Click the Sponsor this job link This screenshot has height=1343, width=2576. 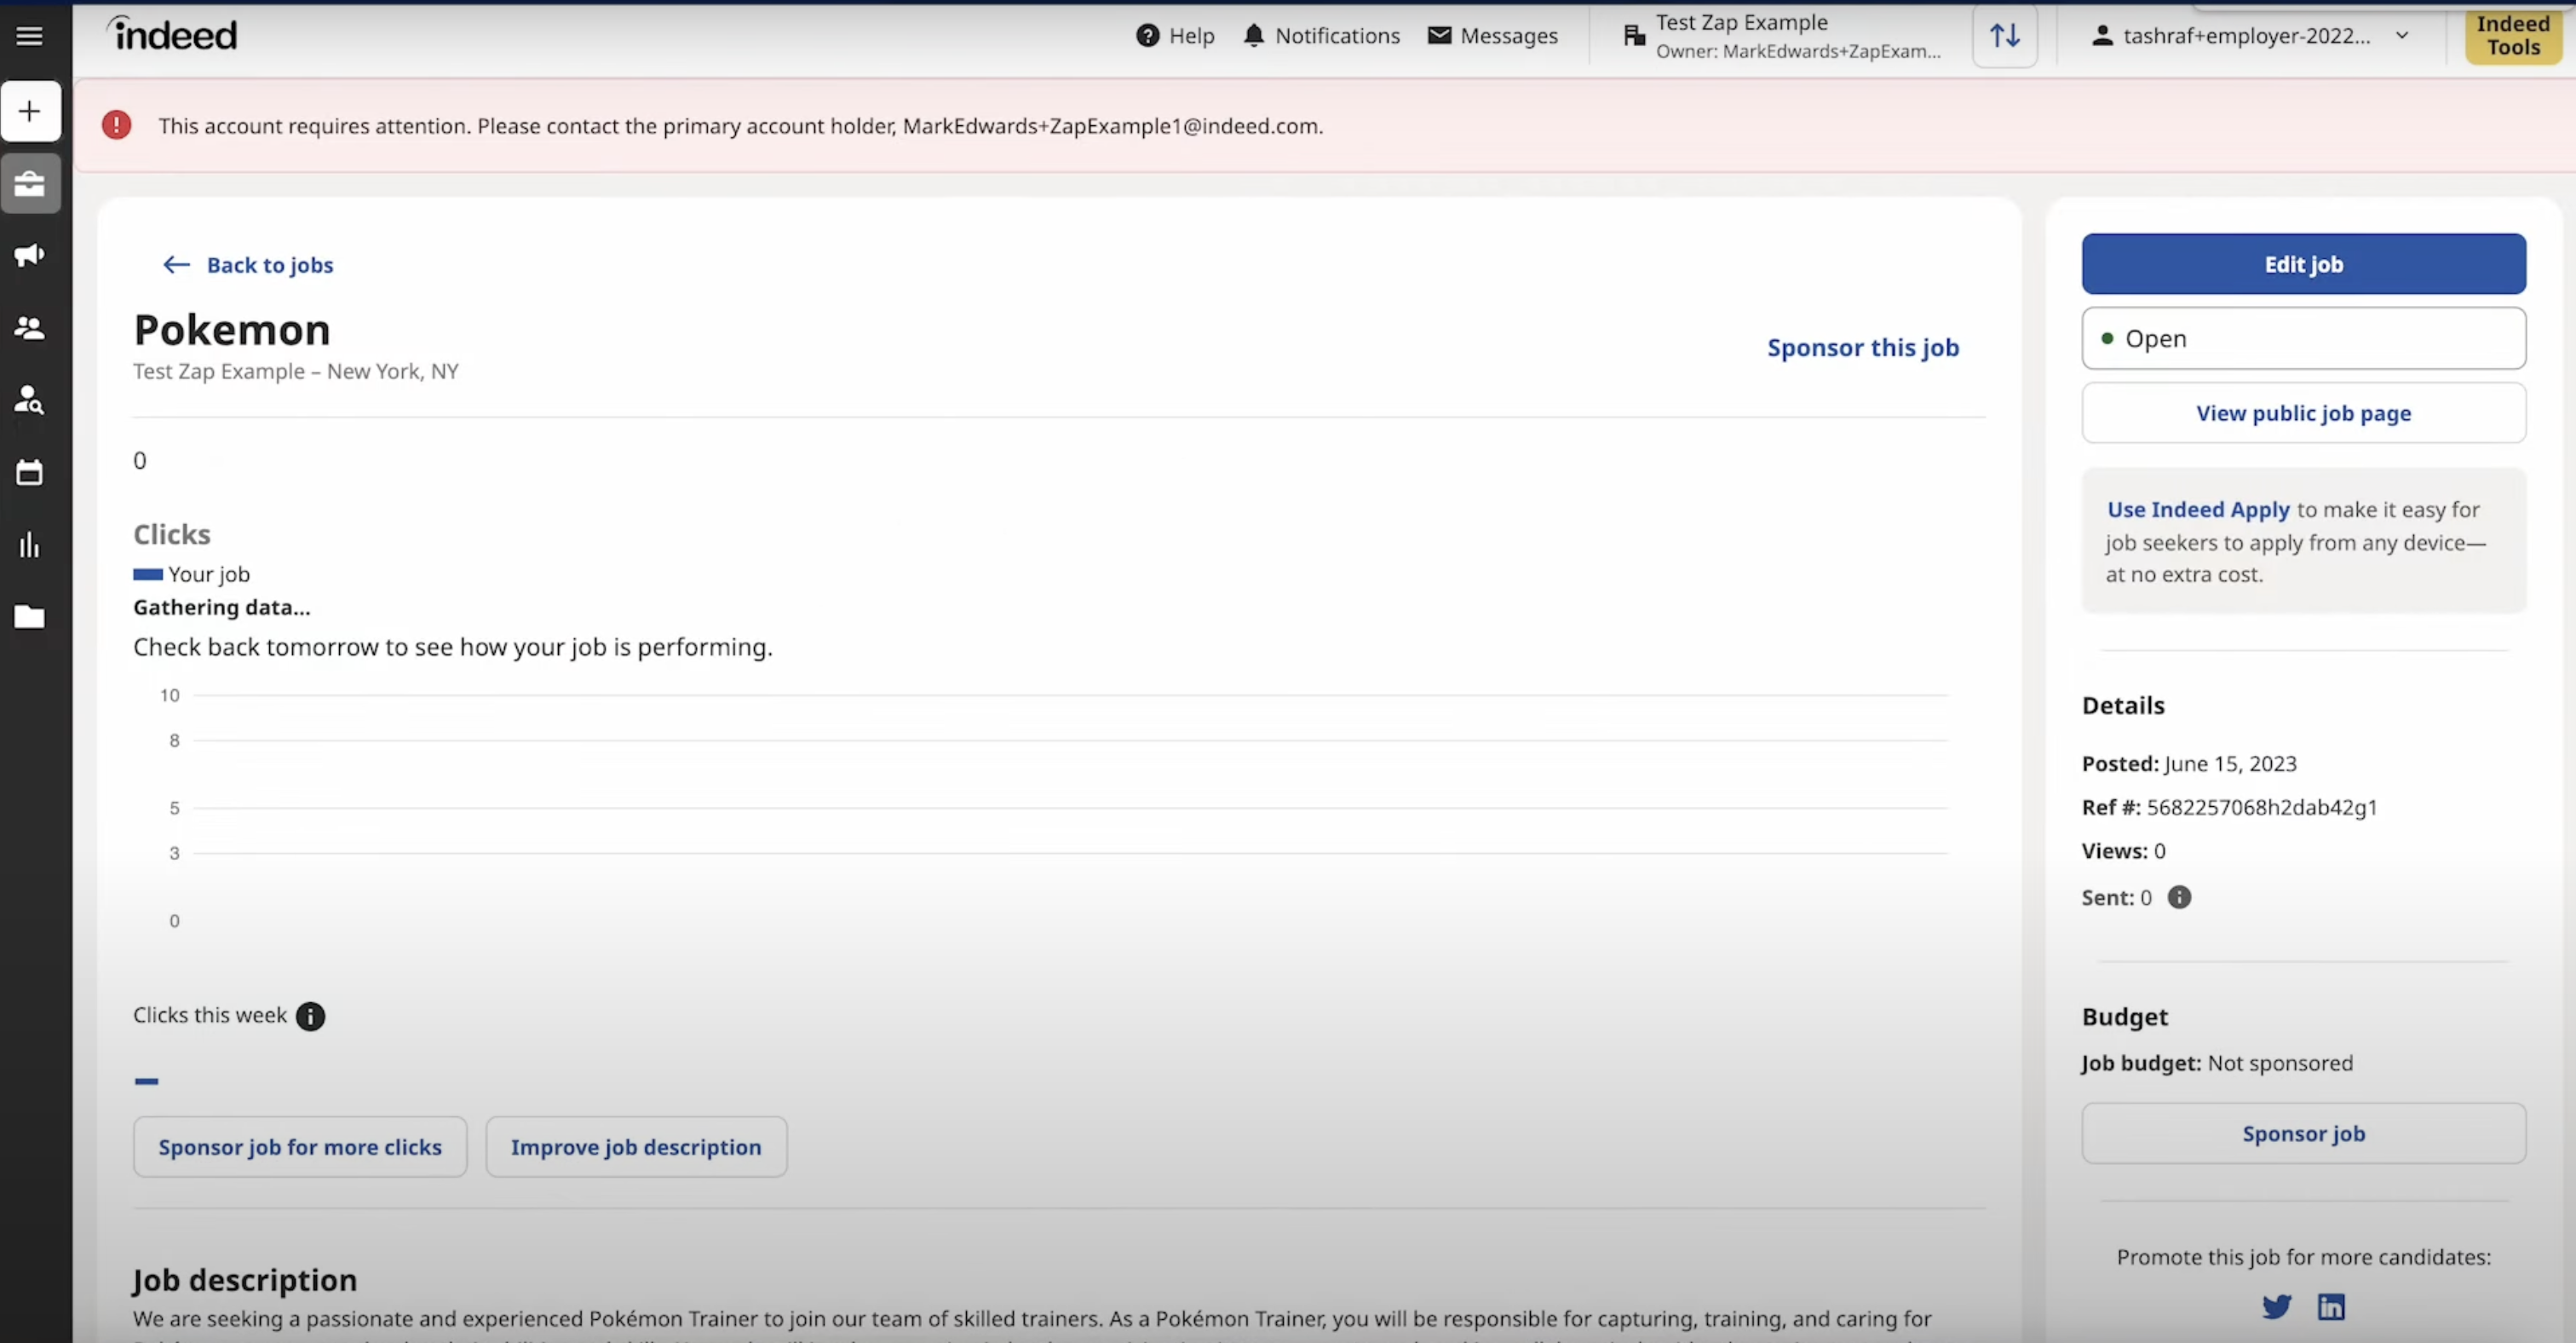pos(1863,347)
